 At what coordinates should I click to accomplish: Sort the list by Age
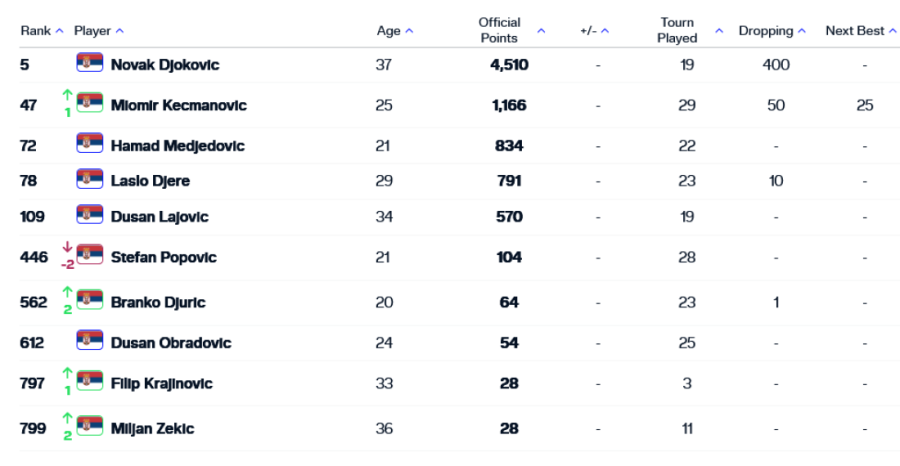395,31
